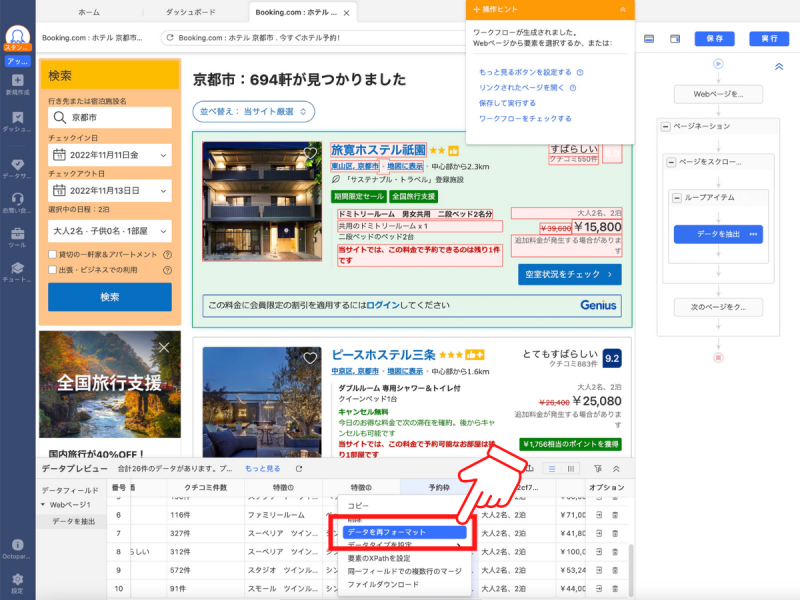Screen dimensions: 800x600
Task: Open the check-out date dropdown
Action: click(x=110, y=191)
